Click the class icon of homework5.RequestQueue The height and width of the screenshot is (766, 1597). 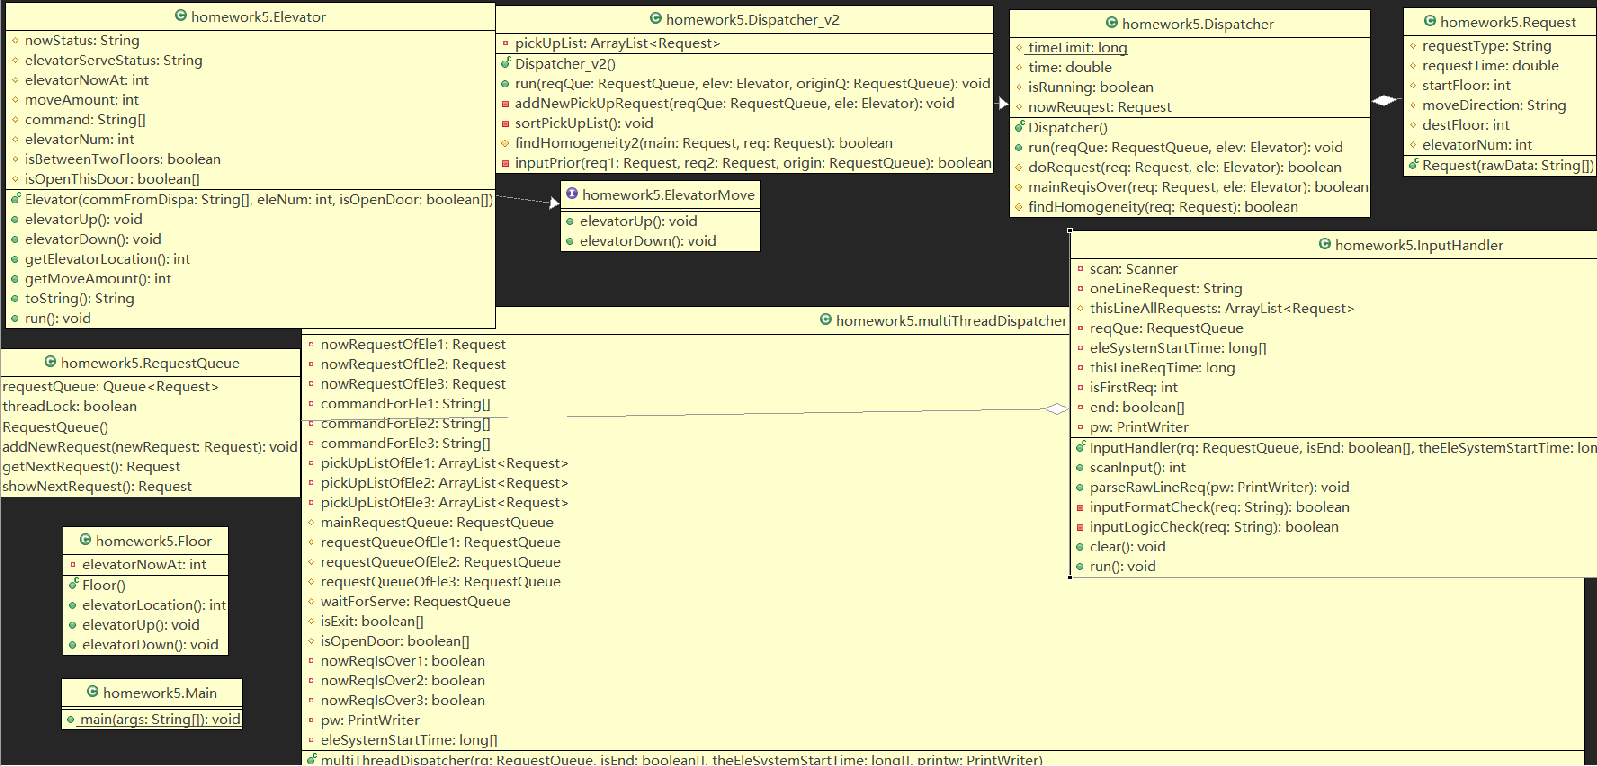point(51,362)
